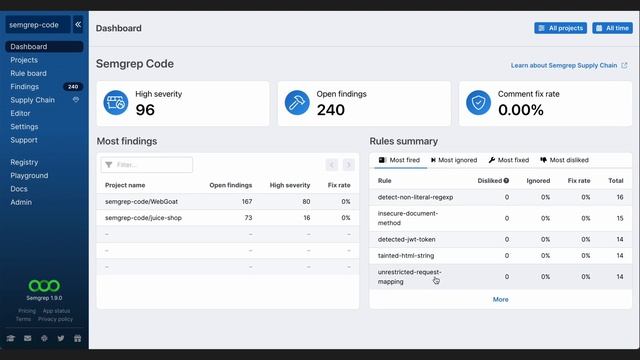640x360 pixels.
Task: Click the Most findings Fix rate column header
Action: [339, 185]
